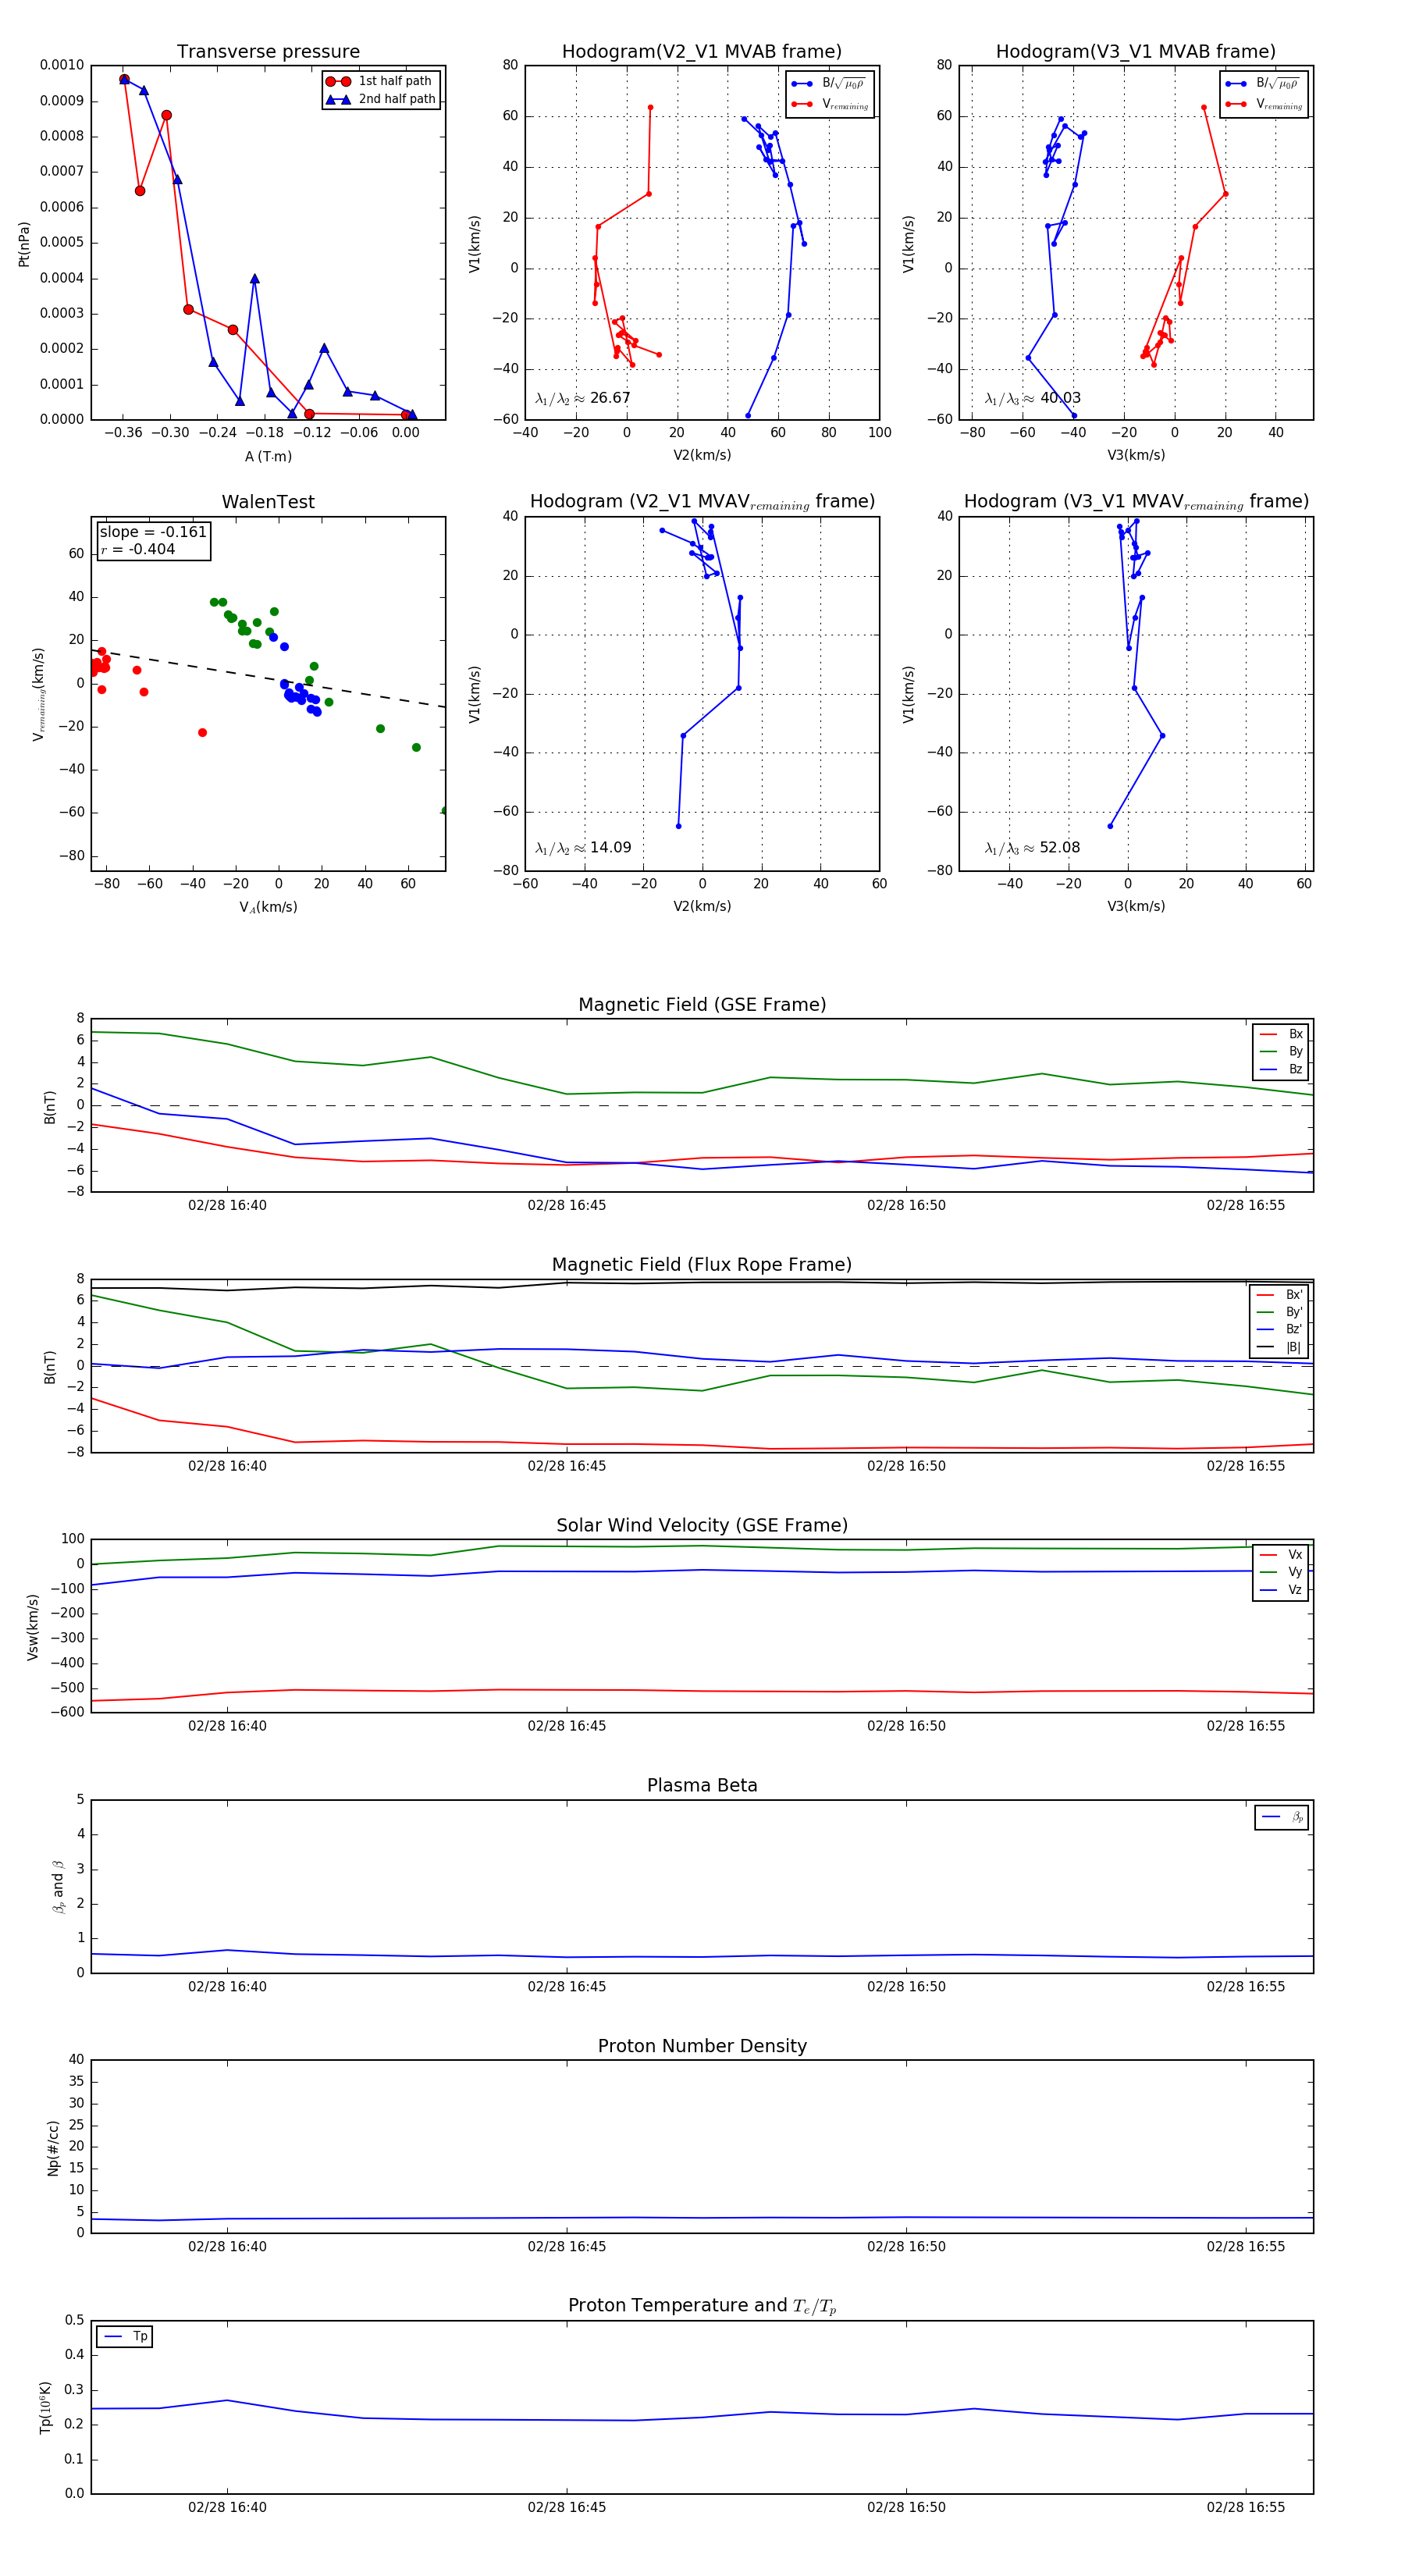Click the eigenvalue ratio text '14.09'
Viewport: 1405px width, 2576px height.
[x=610, y=847]
